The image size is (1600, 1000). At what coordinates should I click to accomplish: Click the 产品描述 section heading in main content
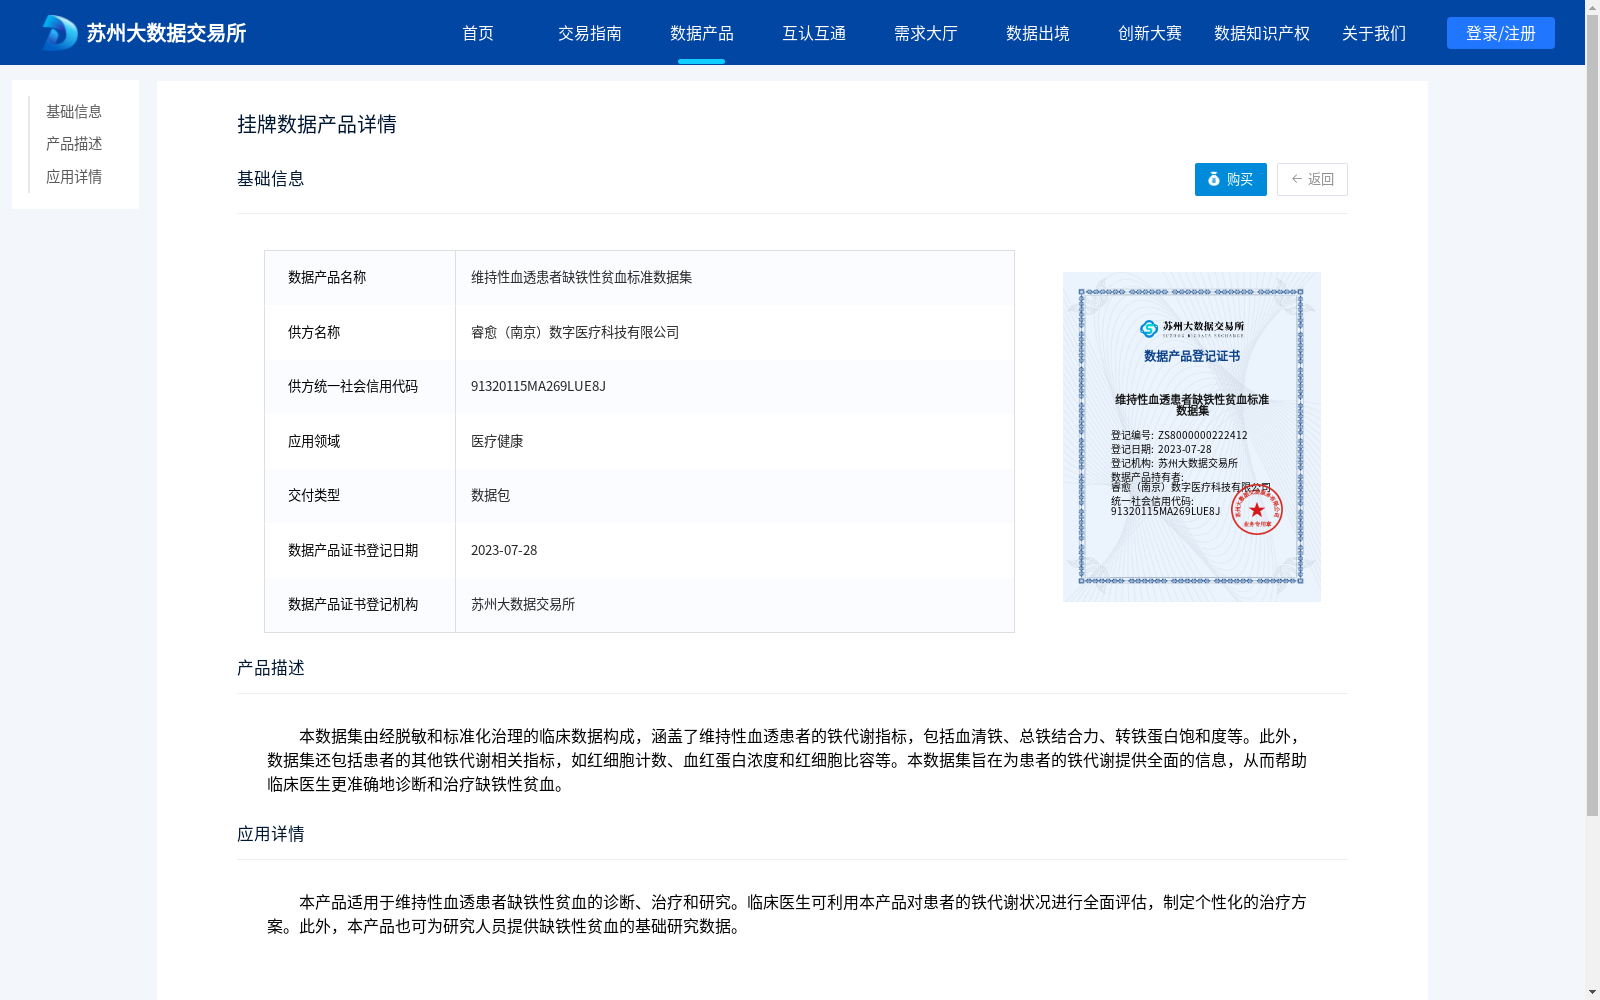pyautogui.click(x=271, y=668)
